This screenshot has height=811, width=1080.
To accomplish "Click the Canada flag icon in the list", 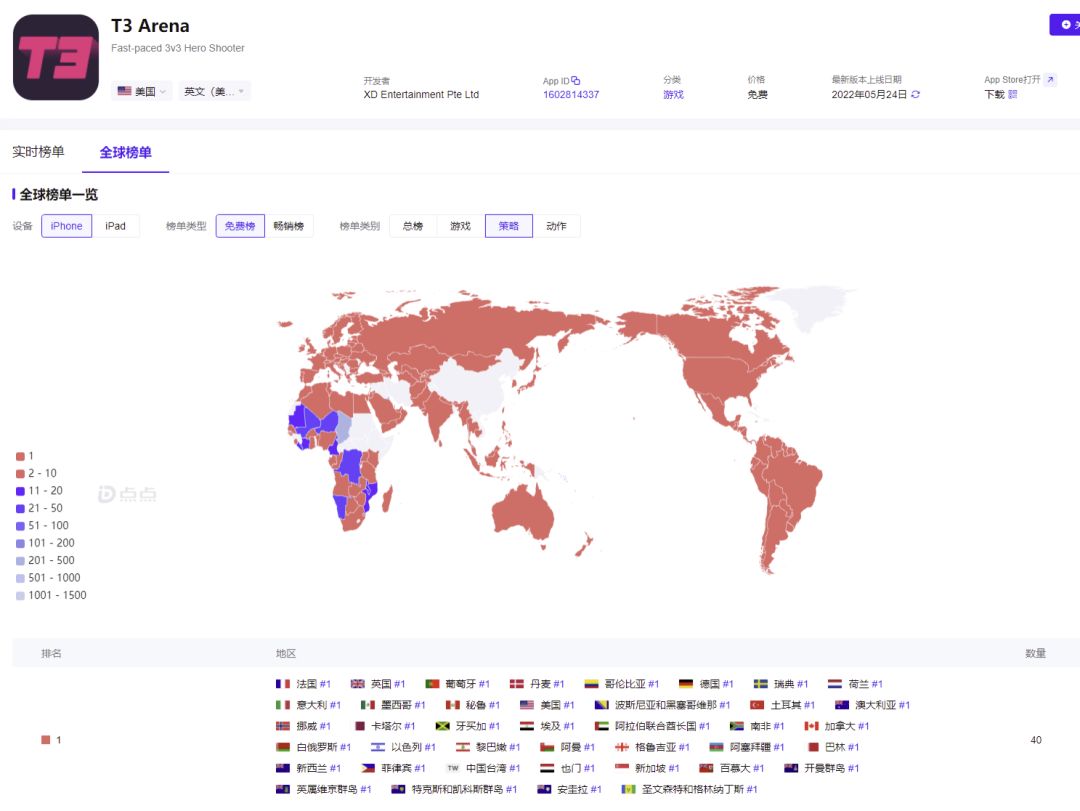I will [811, 726].
